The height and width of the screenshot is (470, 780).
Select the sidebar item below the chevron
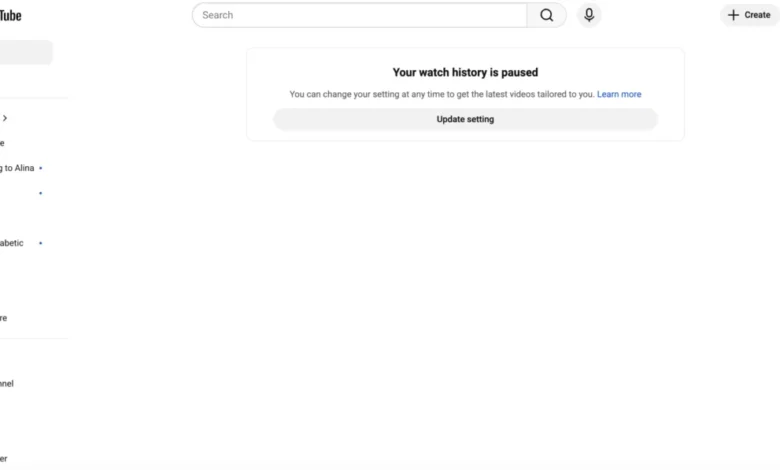[2, 143]
